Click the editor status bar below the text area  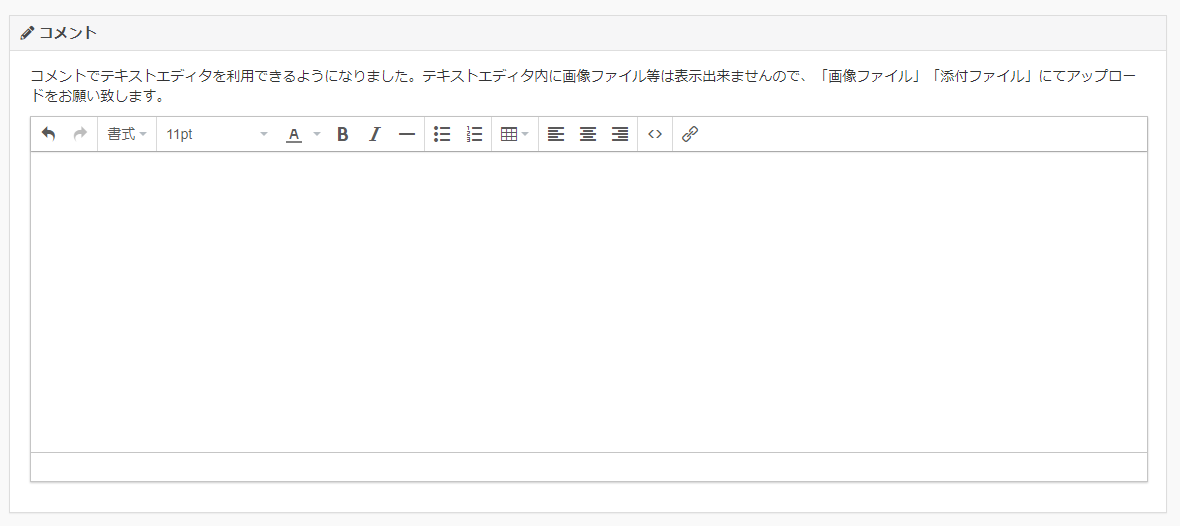pos(589,467)
